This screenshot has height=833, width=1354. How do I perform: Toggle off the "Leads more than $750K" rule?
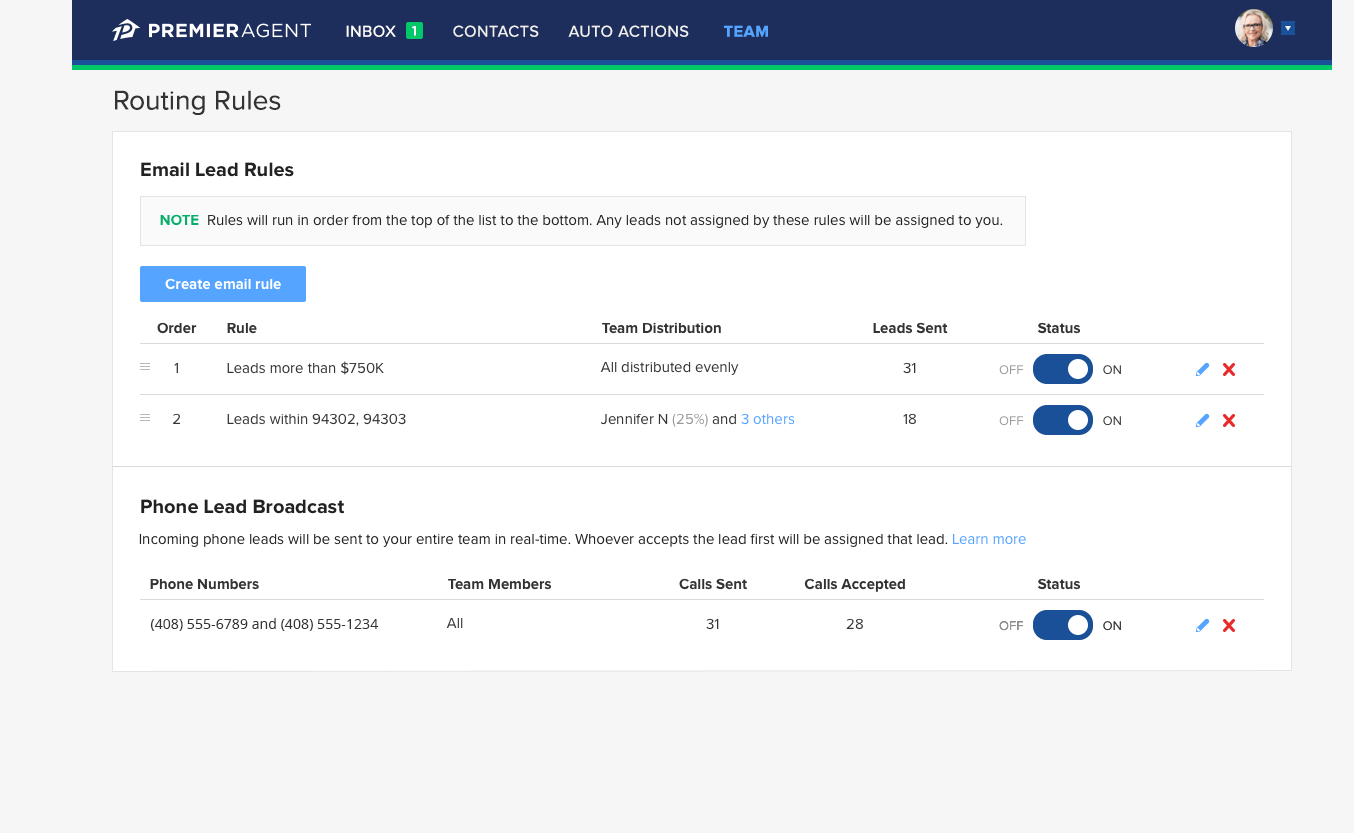tap(1062, 369)
